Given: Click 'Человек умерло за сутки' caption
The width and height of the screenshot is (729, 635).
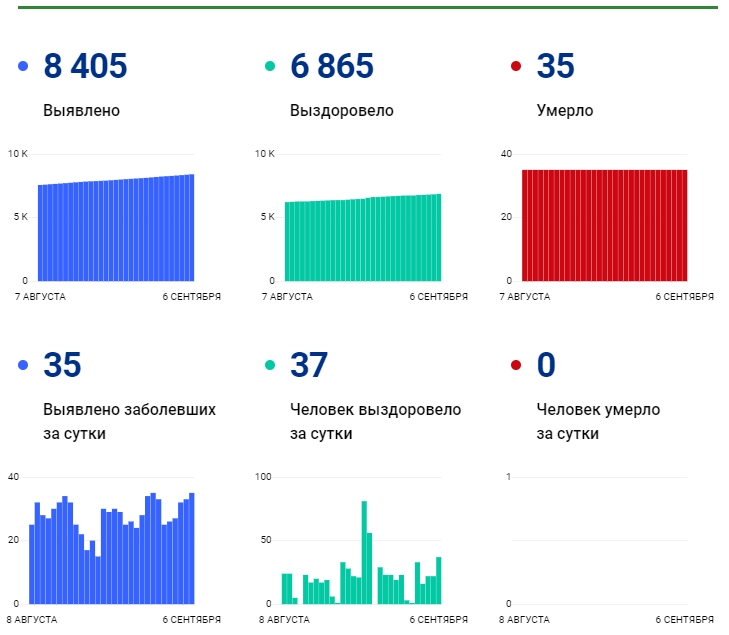Looking at the screenshot, I should tap(598, 421).
